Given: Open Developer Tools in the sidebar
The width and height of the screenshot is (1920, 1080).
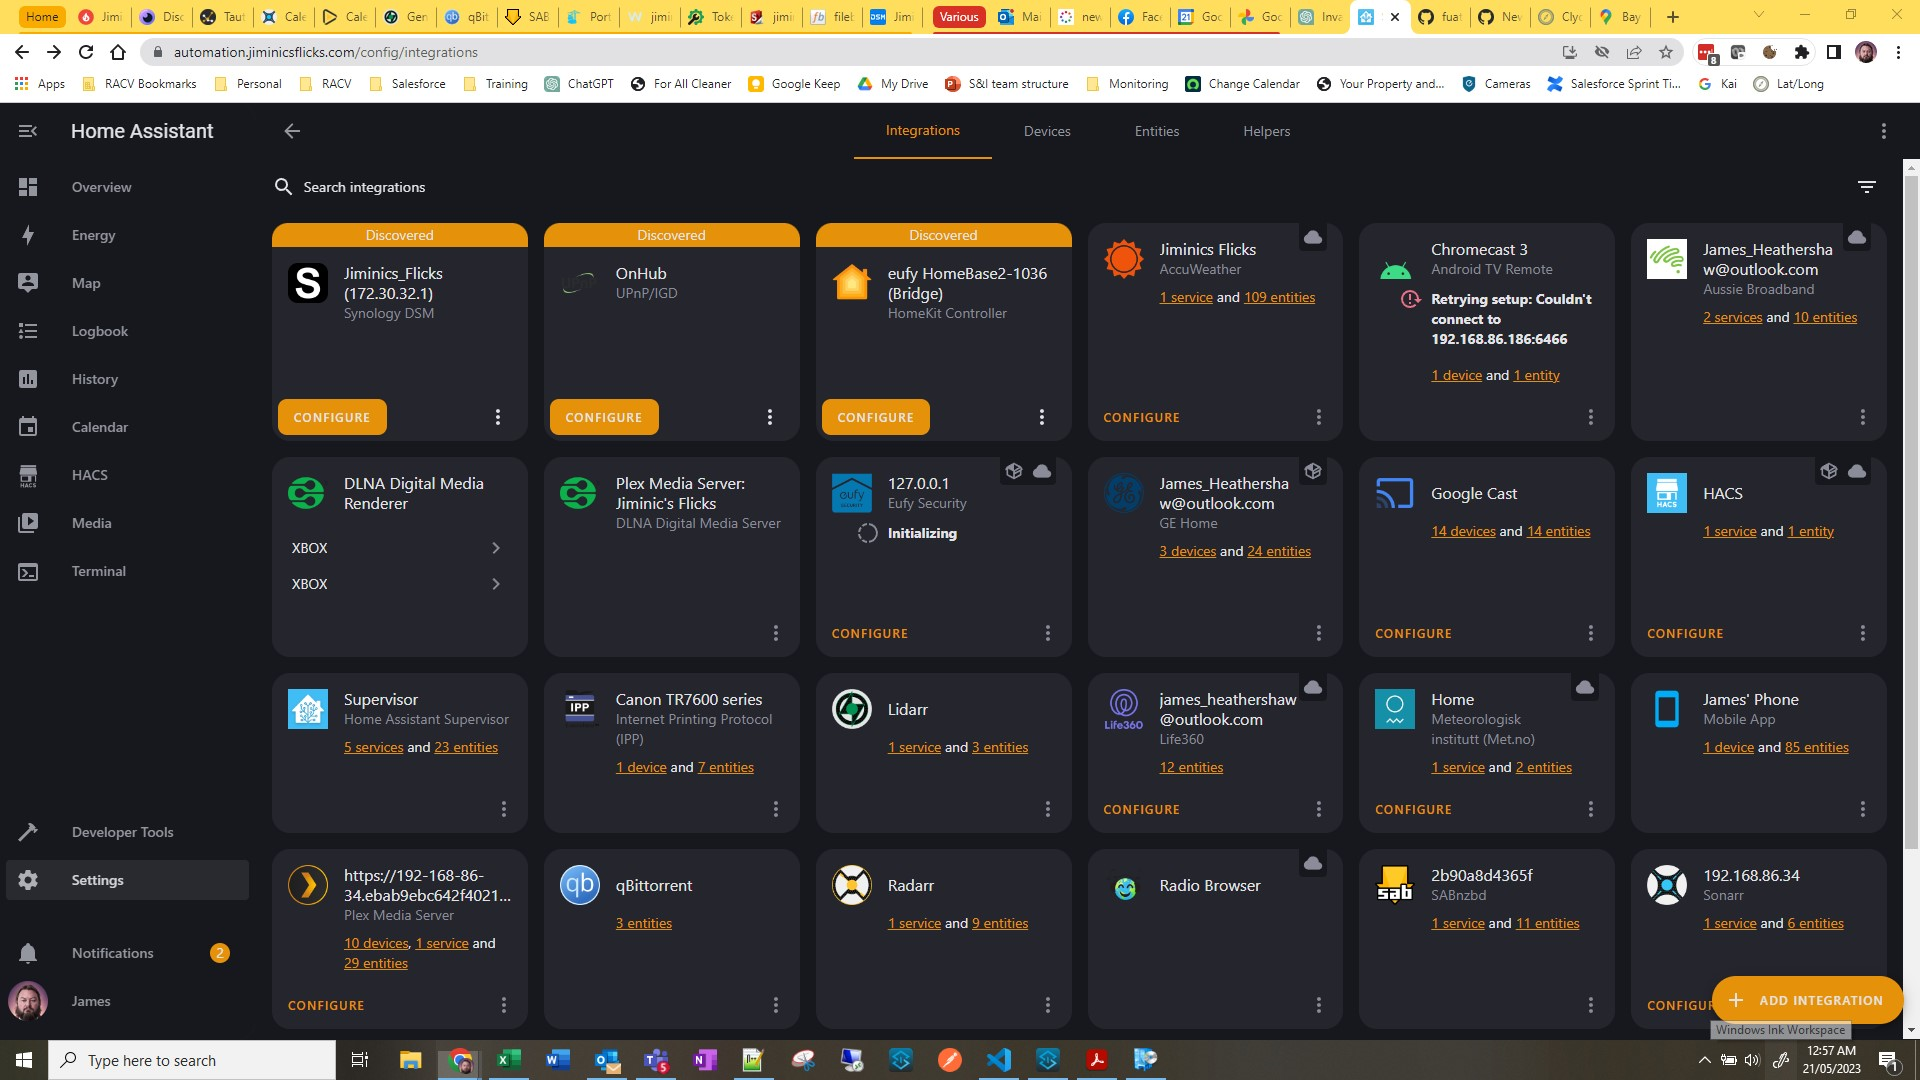Looking at the screenshot, I should pyautogui.click(x=122, y=831).
